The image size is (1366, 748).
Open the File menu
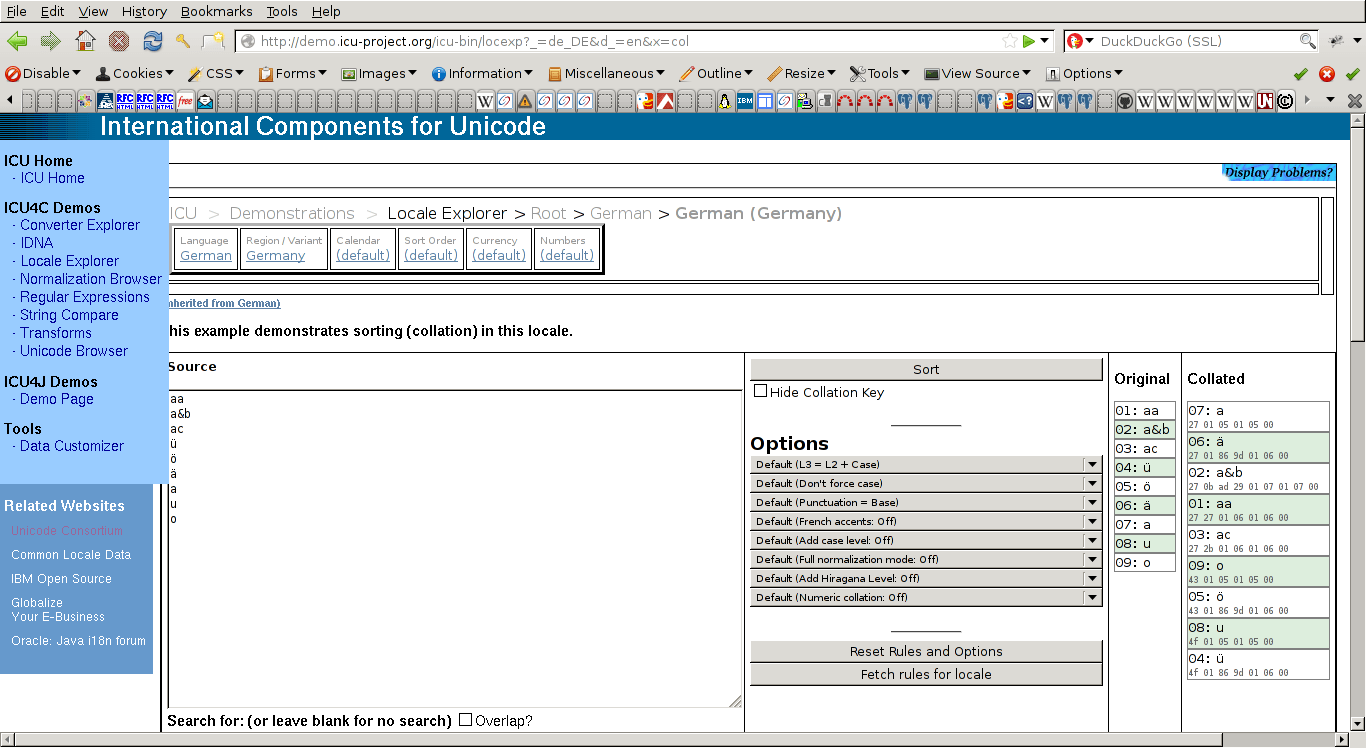(x=17, y=11)
